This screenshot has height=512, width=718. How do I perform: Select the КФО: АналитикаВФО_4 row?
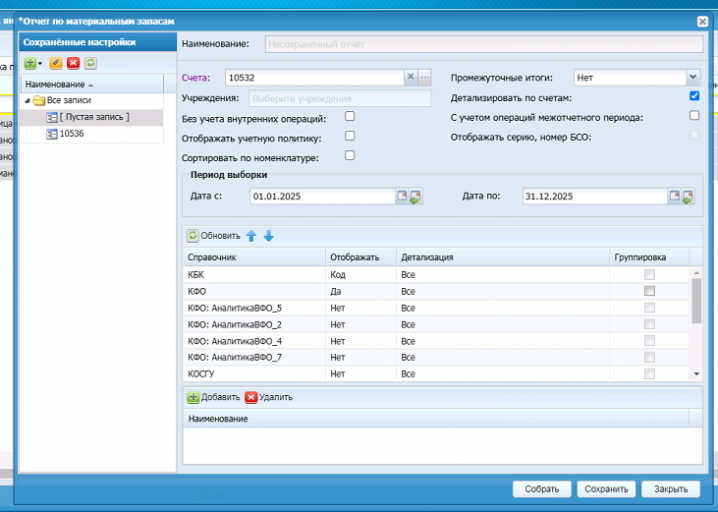436,341
